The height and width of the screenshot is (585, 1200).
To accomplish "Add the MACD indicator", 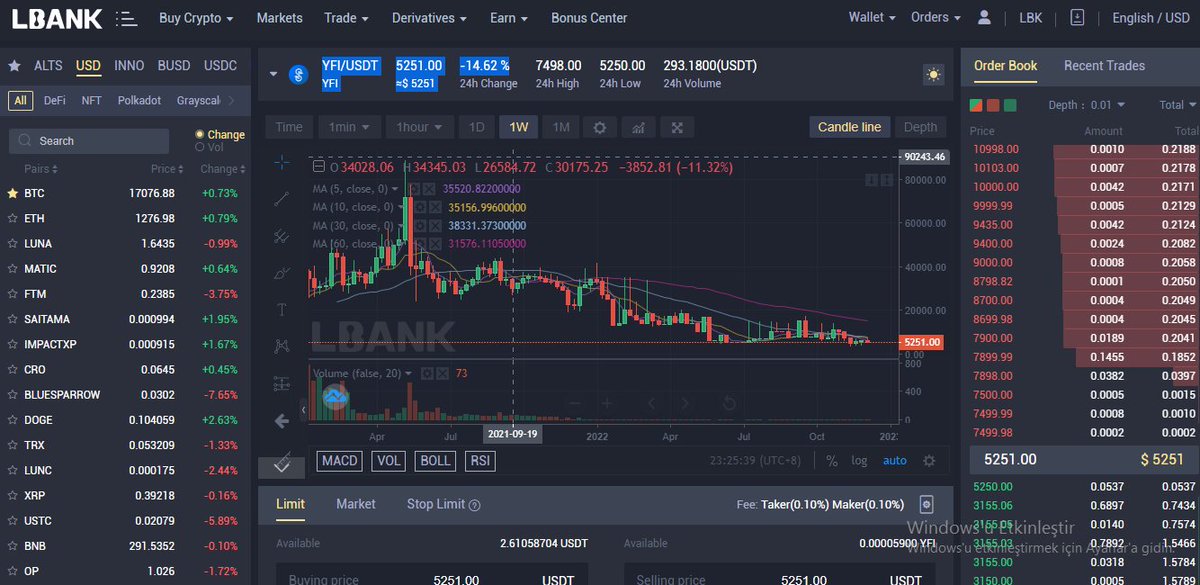I will pyautogui.click(x=339, y=461).
